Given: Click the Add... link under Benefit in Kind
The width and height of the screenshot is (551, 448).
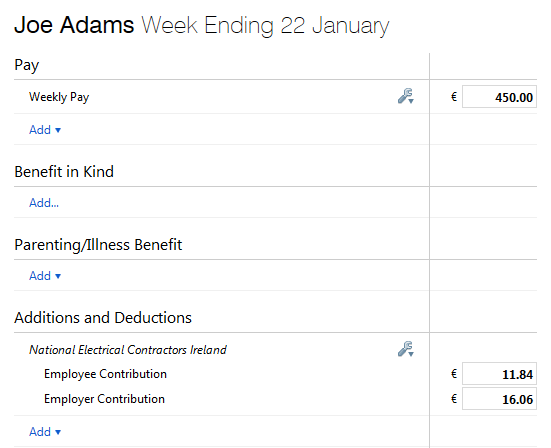Looking at the screenshot, I should tap(44, 203).
